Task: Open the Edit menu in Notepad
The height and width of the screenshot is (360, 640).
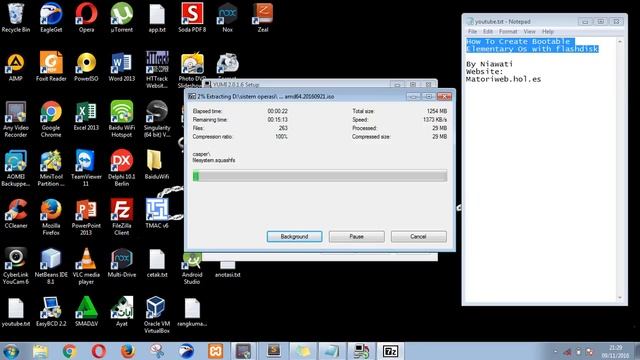Action: click(488, 31)
